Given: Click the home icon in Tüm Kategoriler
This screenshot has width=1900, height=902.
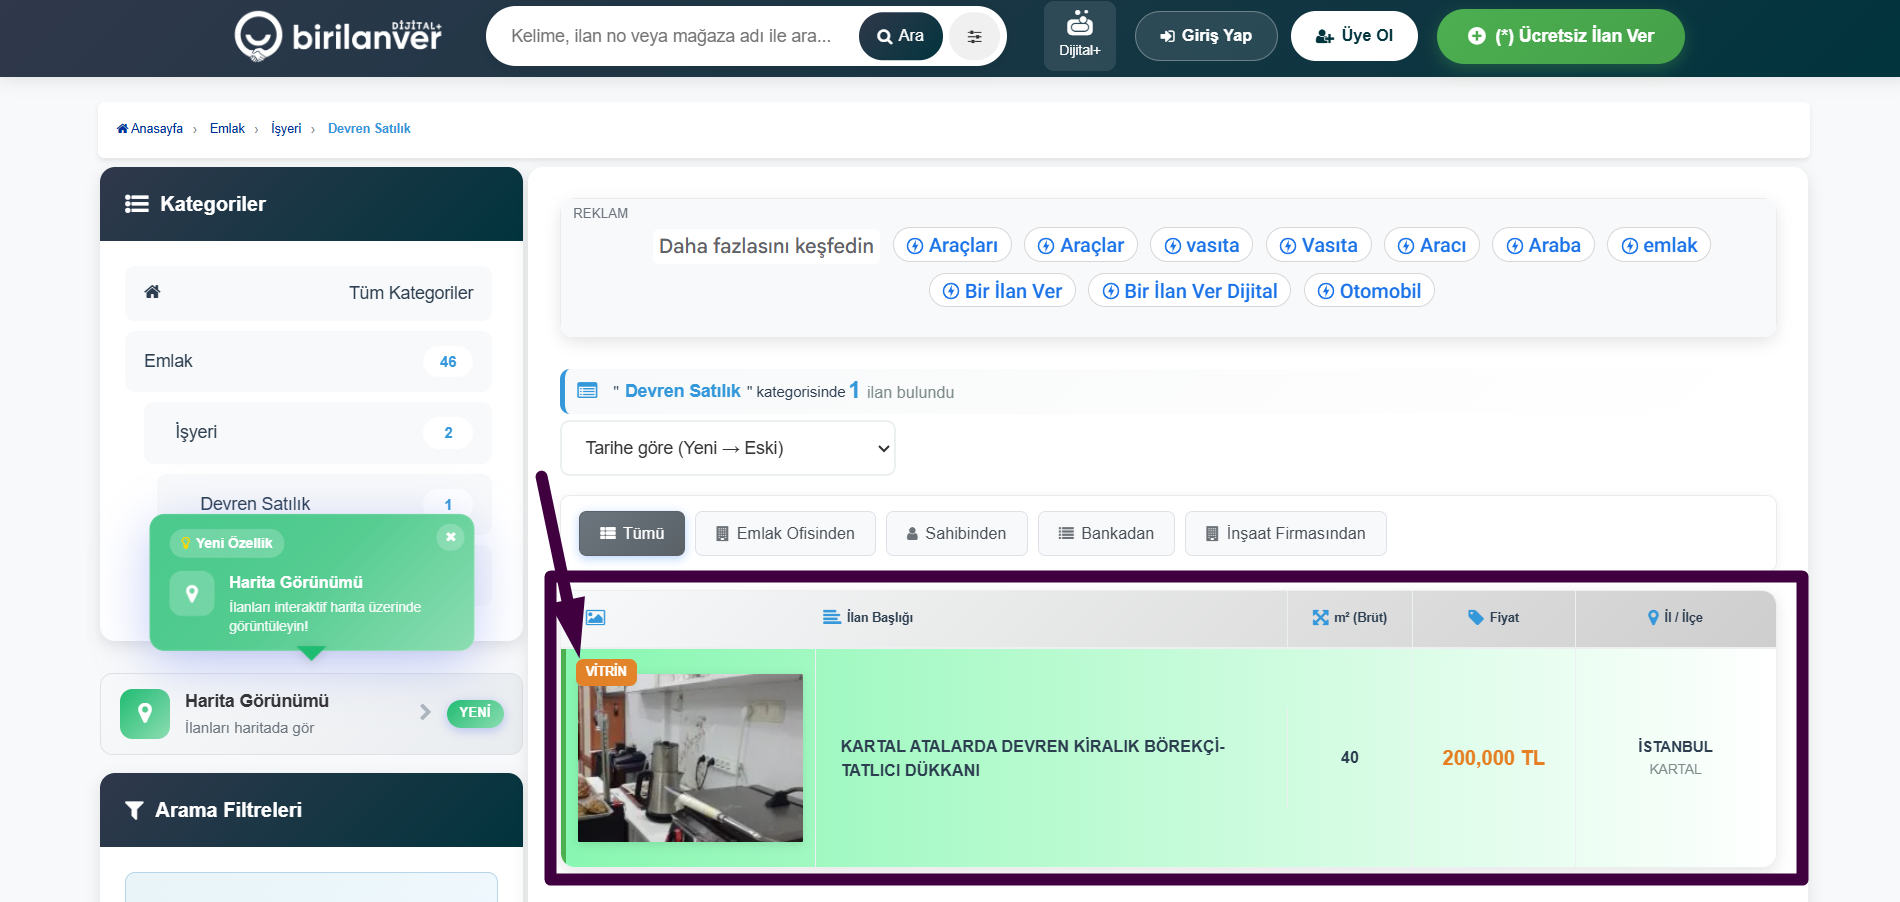Looking at the screenshot, I should pos(152,292).
